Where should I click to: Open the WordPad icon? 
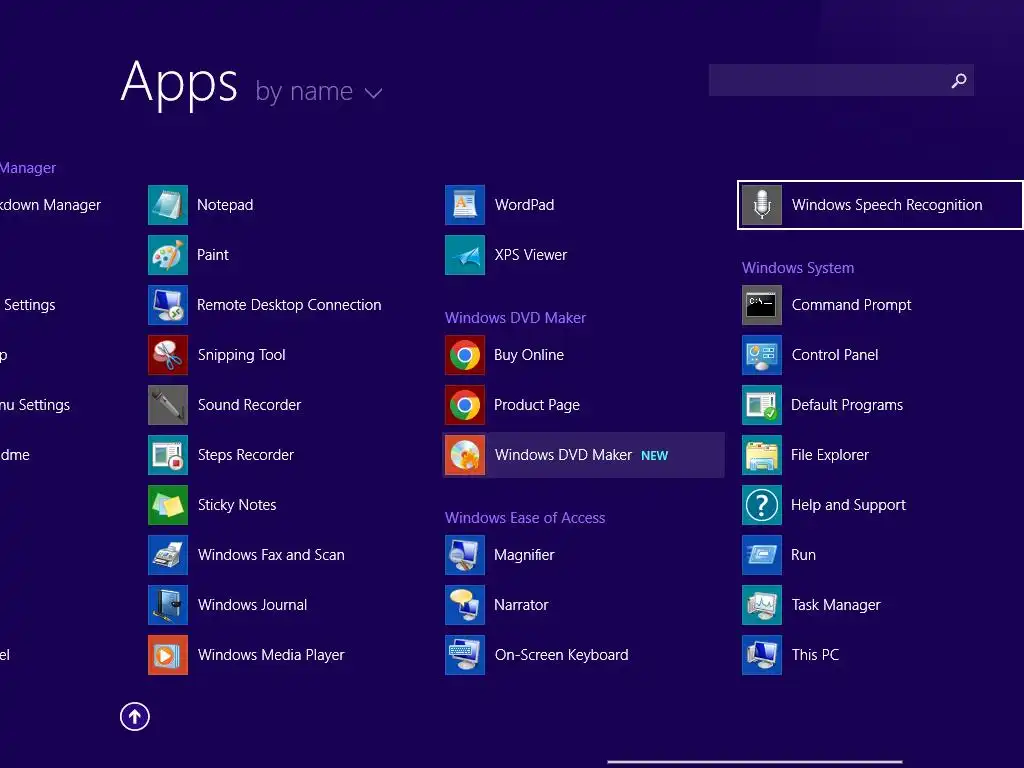tap(465, 205)
